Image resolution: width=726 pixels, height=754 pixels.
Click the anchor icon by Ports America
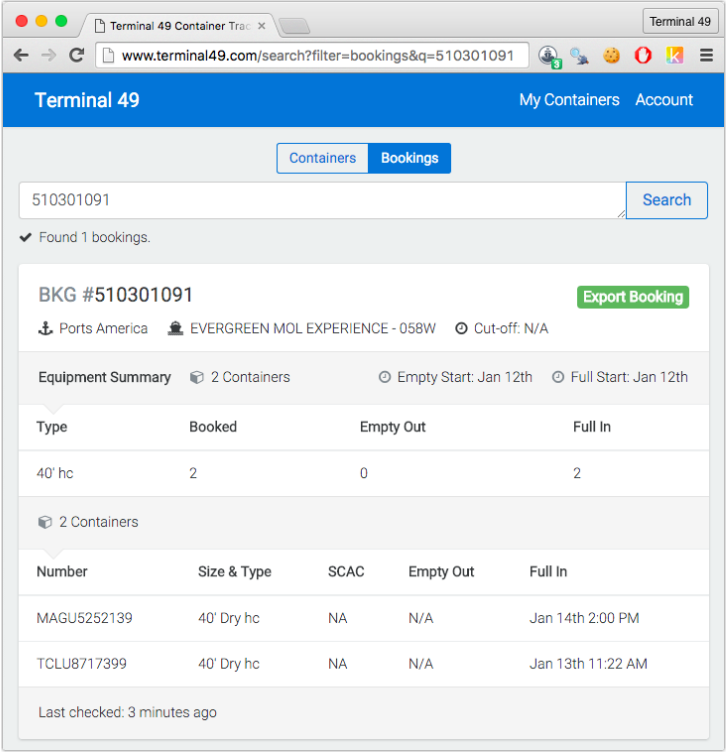[x=45, y=328]
